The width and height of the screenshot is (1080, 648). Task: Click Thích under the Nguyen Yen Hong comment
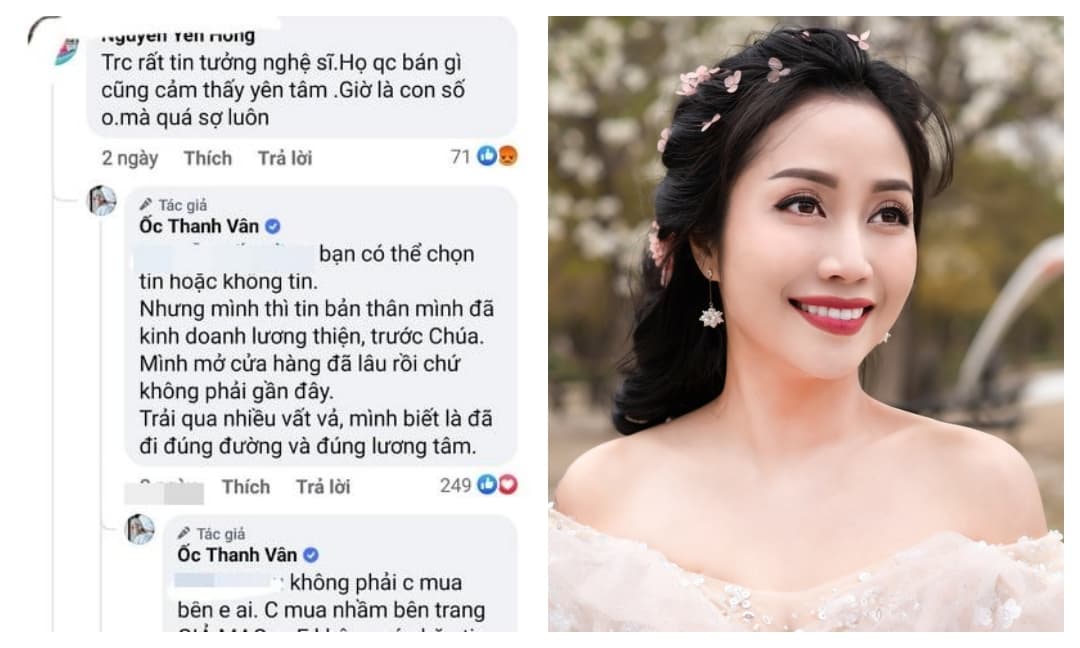[x=207, y=158]
